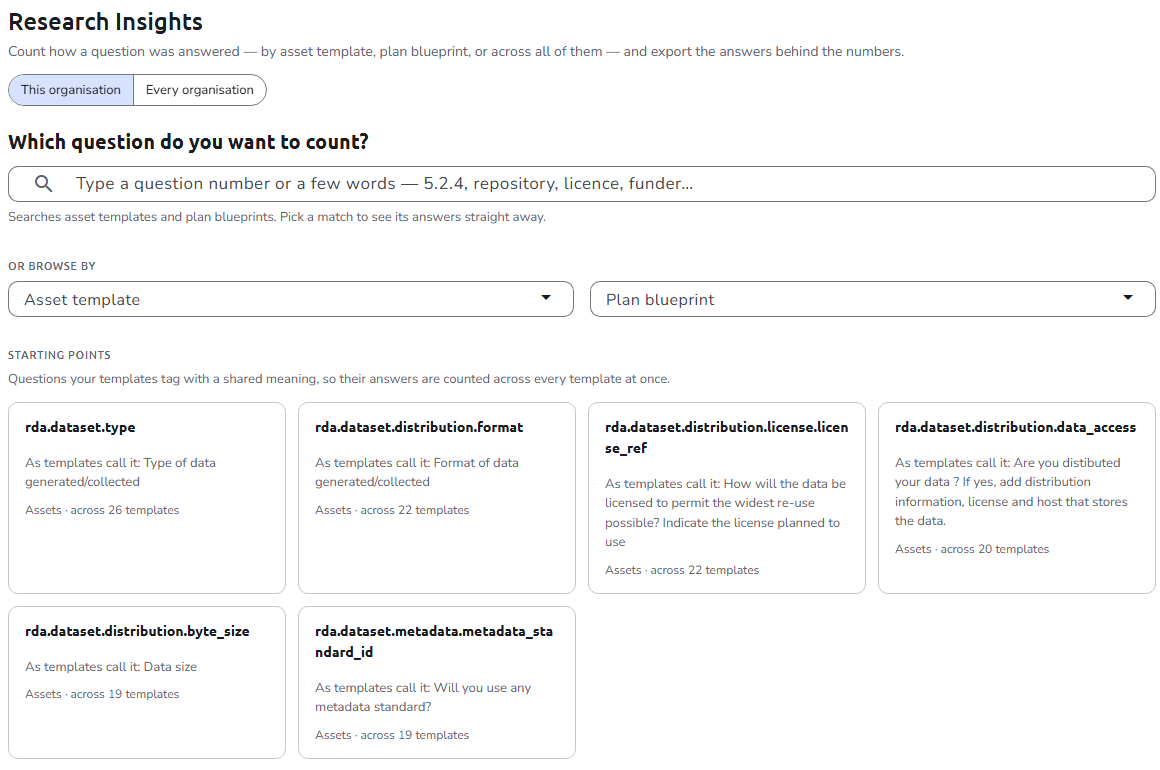This screenshot has width=1160, height=770.
Task: Click 'Questions your templates tag with a shared meaning' text
Action: (339, 379)
